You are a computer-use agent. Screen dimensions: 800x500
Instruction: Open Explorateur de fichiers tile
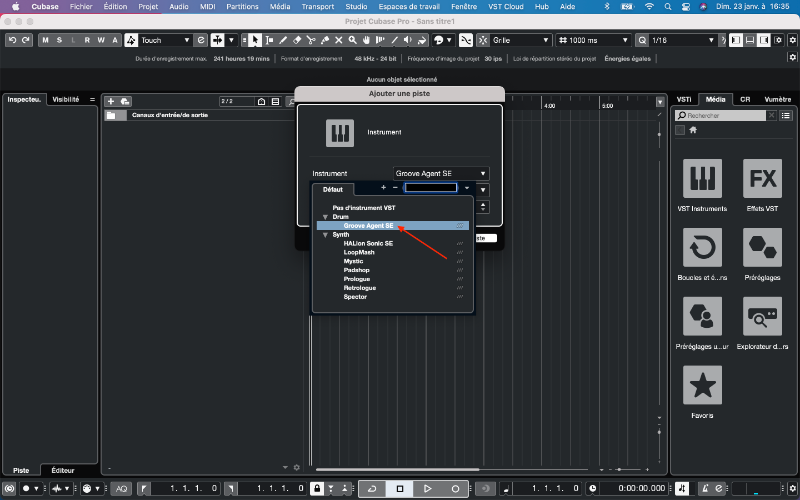click(762, 316)
